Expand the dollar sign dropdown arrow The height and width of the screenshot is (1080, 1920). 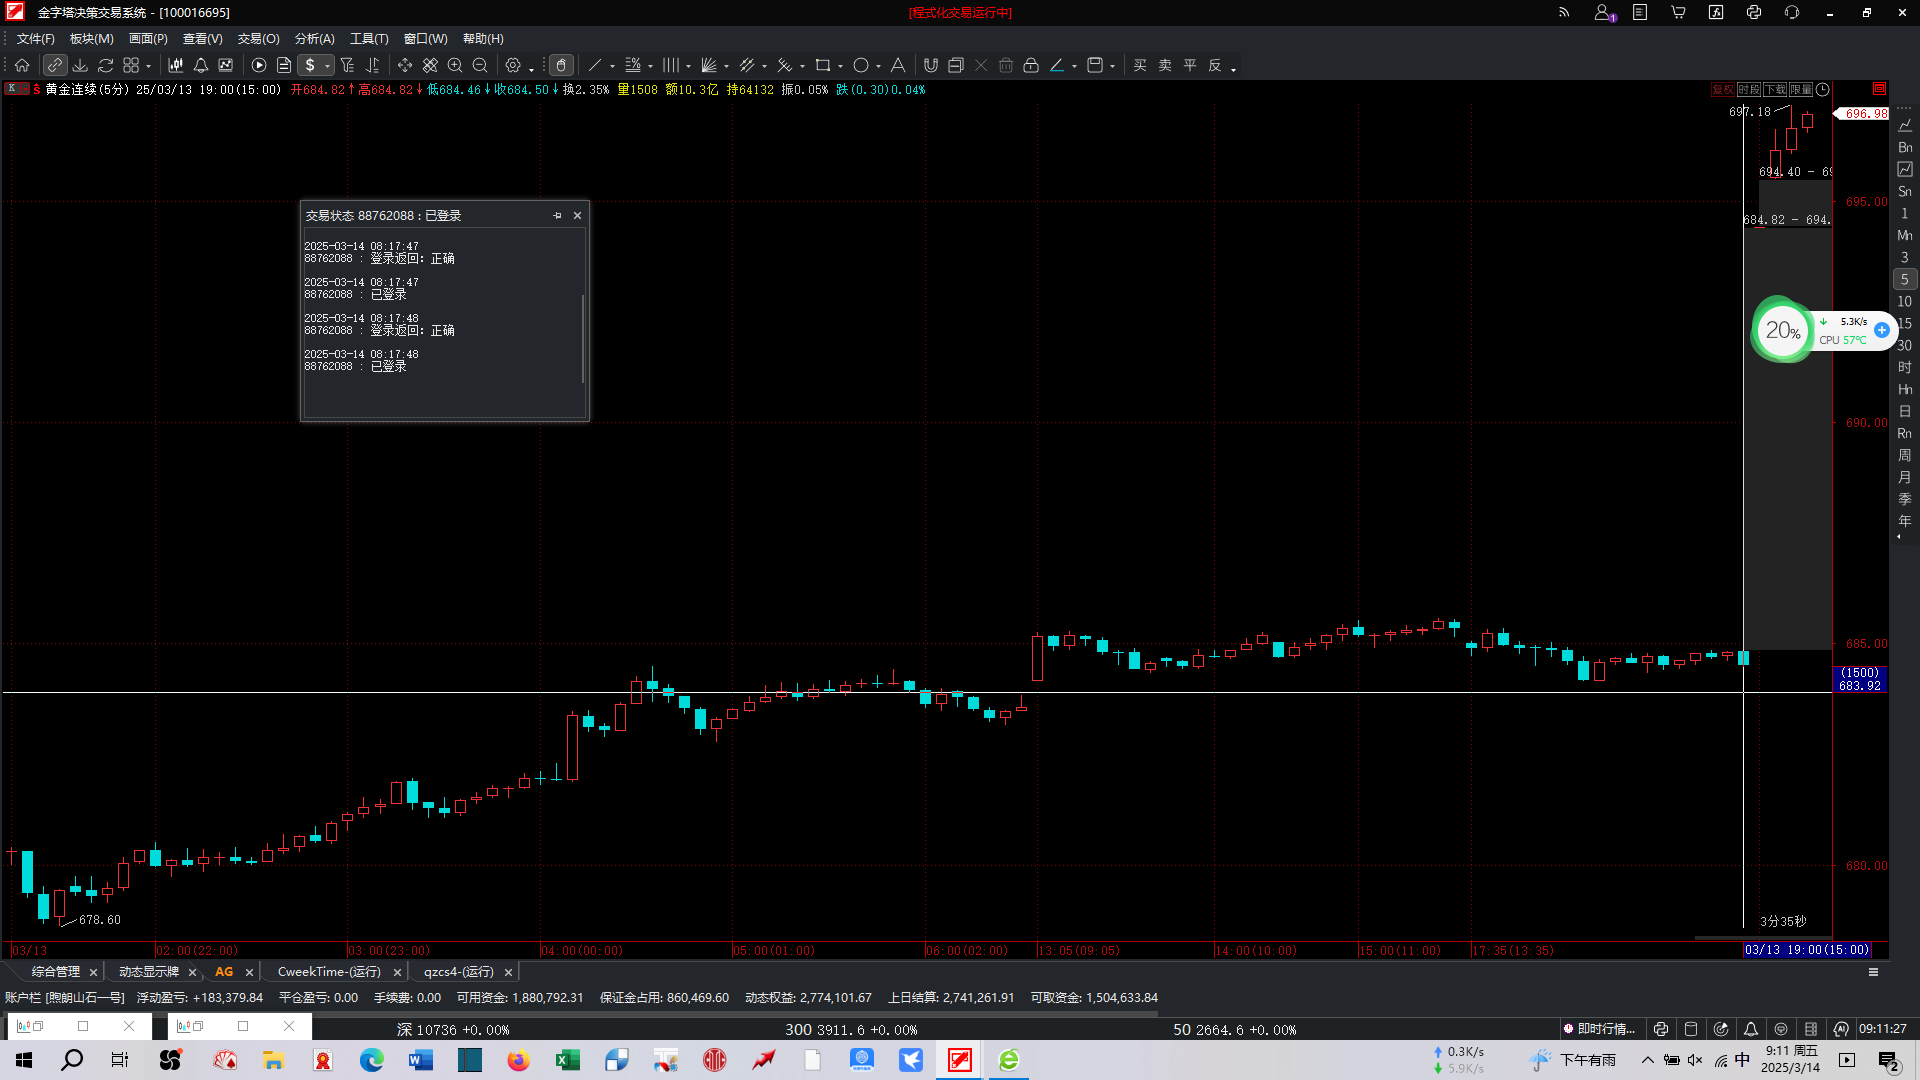tap(327, 67)
